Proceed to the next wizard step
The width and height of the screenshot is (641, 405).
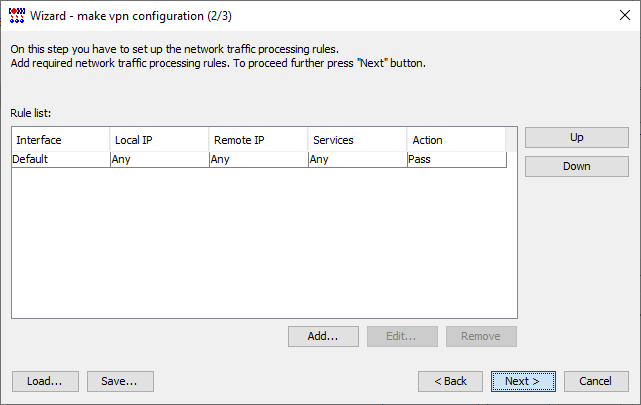pos(523,381)
